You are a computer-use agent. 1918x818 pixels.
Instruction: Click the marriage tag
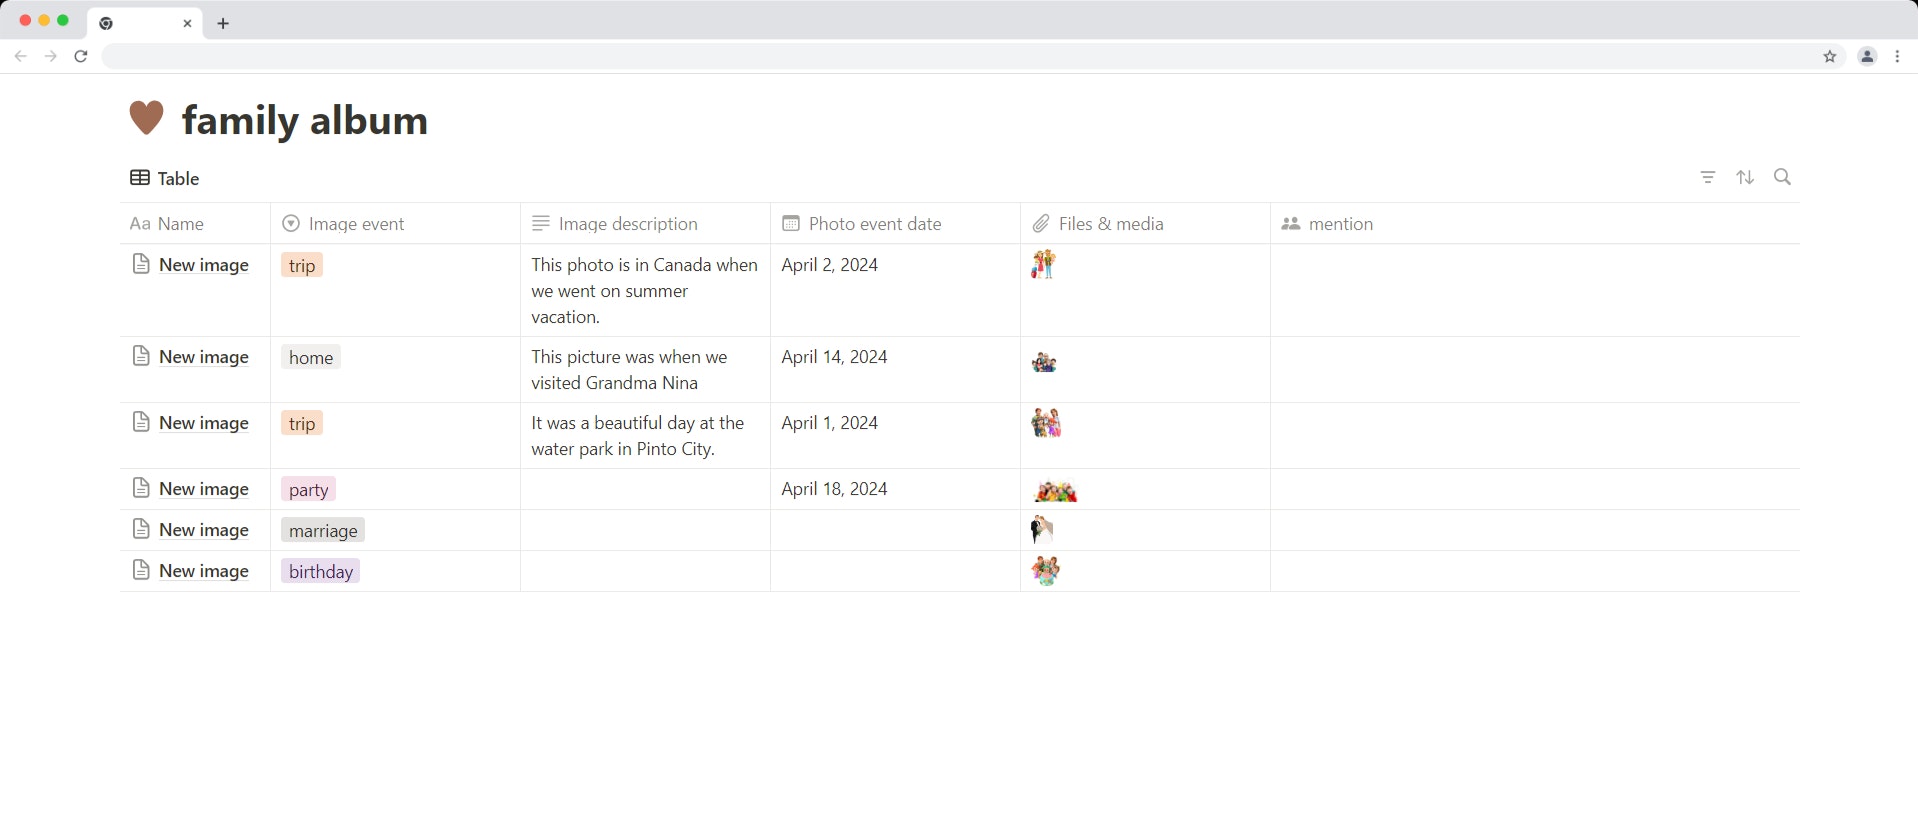coord(323,530)
